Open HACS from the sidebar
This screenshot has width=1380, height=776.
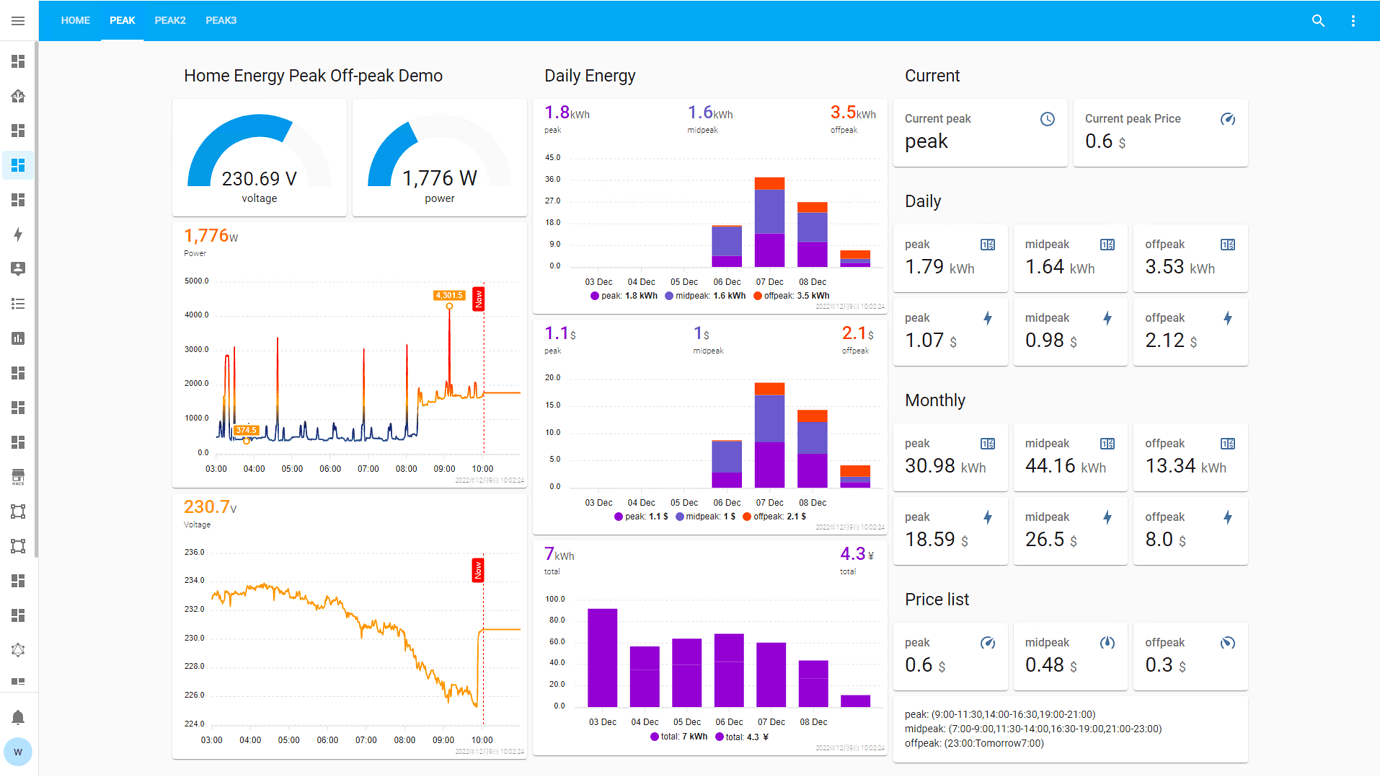[17, 478]
